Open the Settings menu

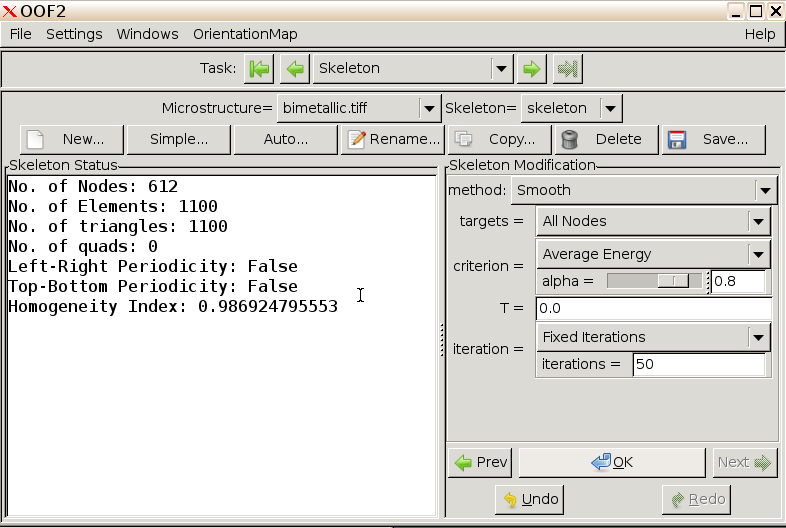74,34
